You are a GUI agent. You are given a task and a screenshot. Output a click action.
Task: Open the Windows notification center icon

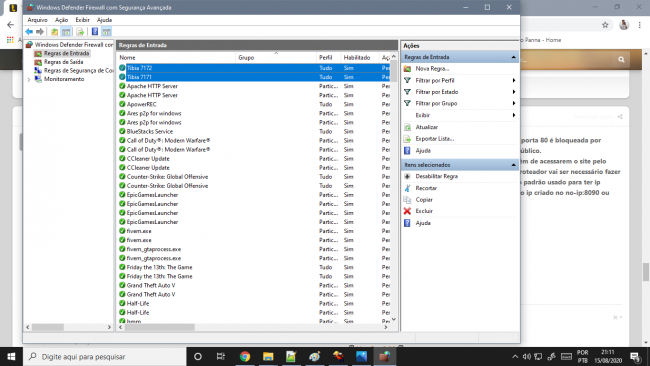(x=635, y=356)
